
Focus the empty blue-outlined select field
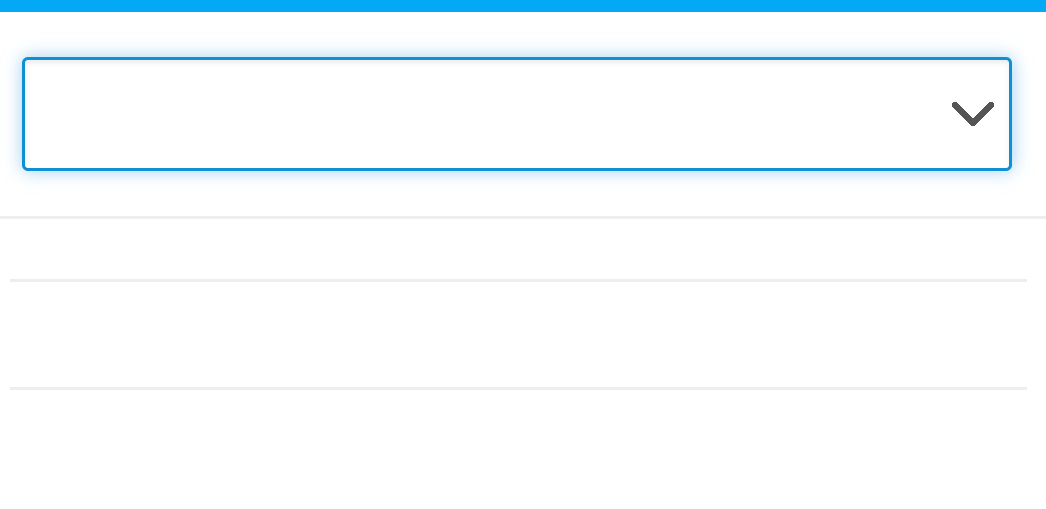coord(517,114)
